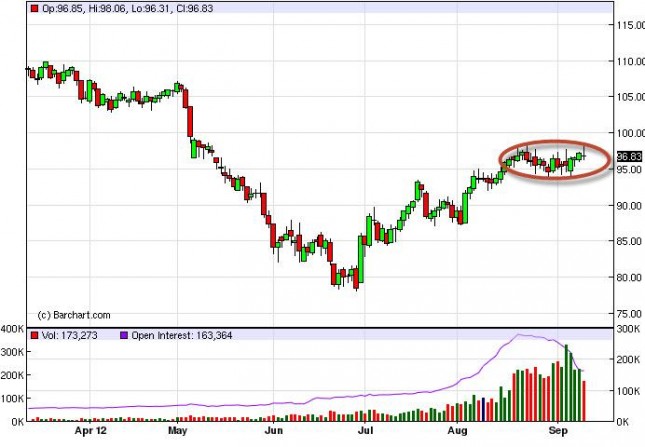Screen dimensions: 645x447
Task: Click the 'Jul' date axis label
Action: click(365, 431)
